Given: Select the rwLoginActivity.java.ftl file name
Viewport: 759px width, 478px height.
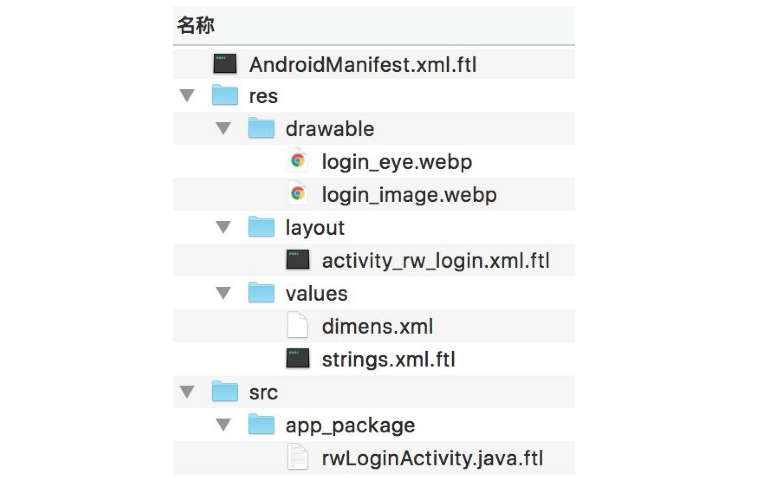Looking at the screenshot, I should coord(432,458).
